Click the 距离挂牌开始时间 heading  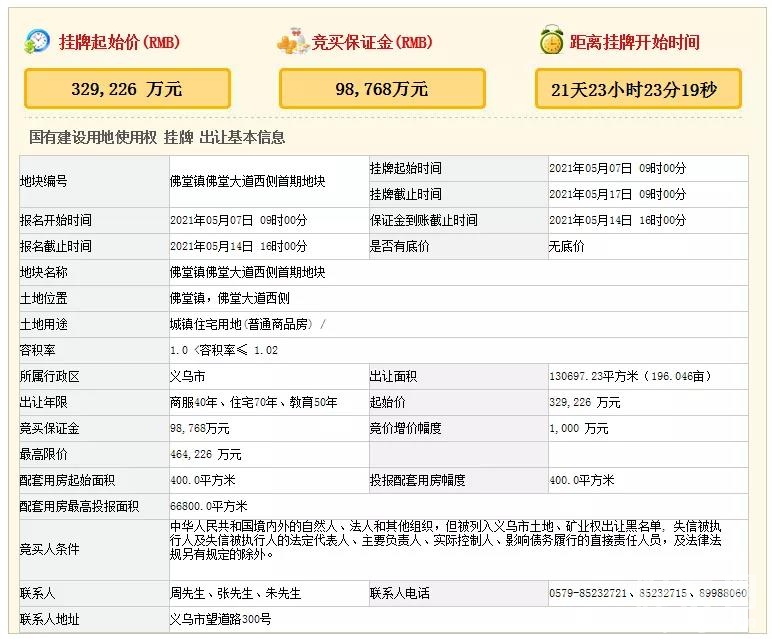[634, 42]
